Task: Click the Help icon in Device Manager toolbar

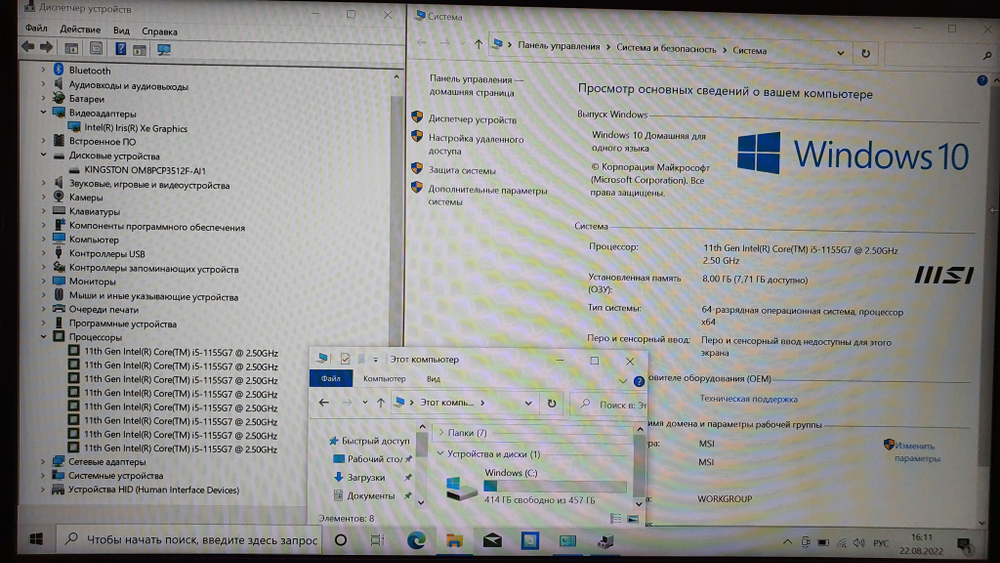Action: point(120,48)
